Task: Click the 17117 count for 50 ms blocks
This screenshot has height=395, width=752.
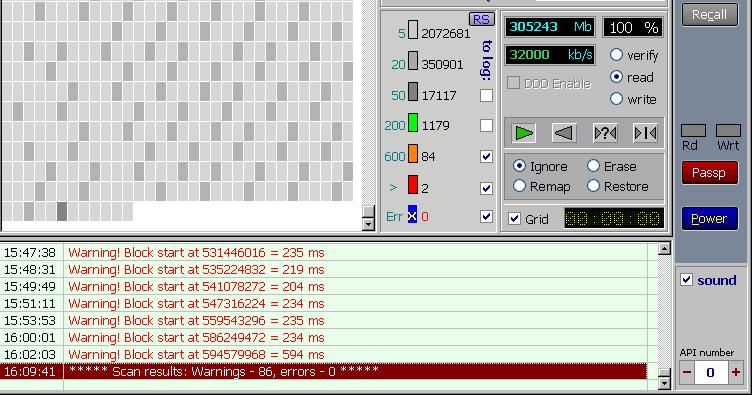Action: coord(439,95)
